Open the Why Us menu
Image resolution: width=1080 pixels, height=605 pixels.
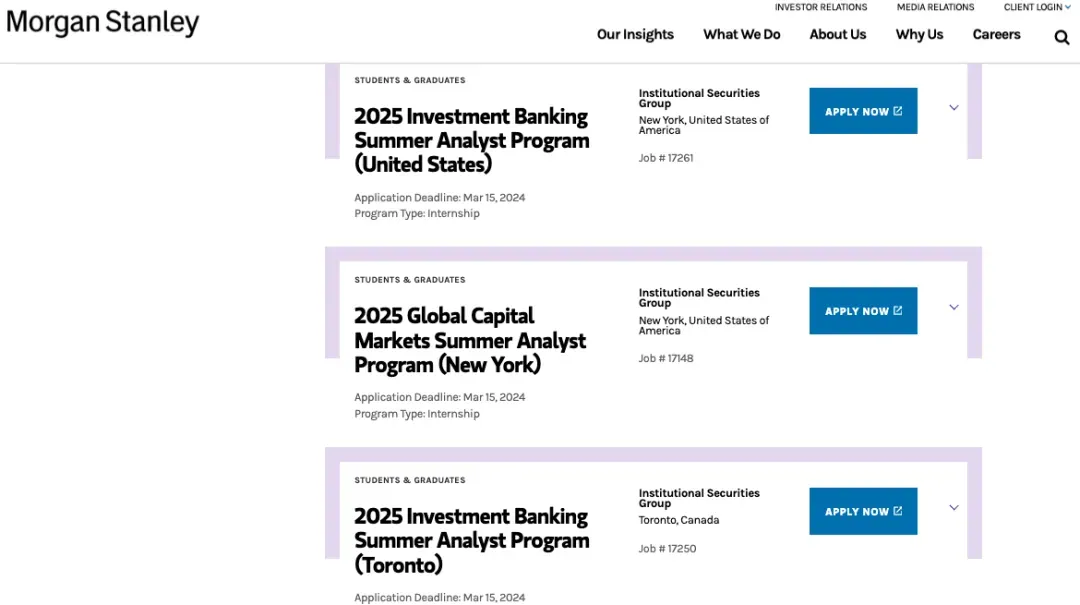tap(919, 34)
